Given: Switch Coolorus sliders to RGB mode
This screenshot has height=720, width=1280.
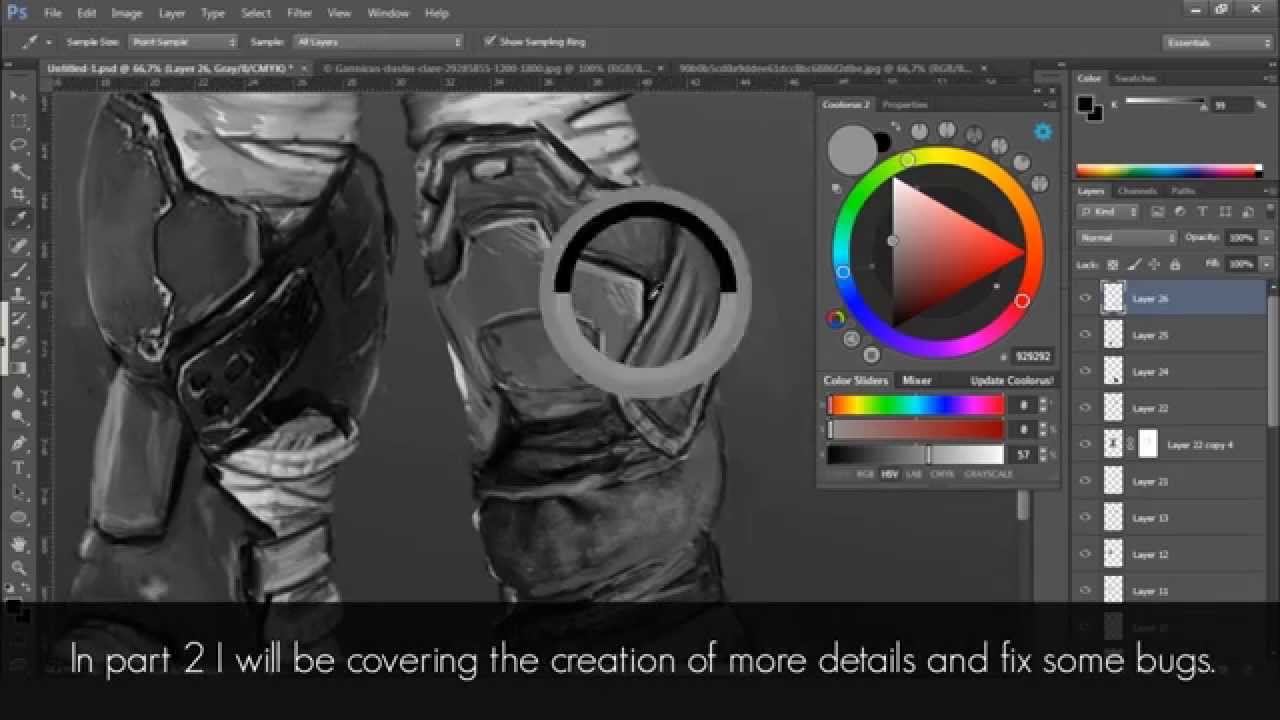Looking at the screenshot, I should pos(865,474).
